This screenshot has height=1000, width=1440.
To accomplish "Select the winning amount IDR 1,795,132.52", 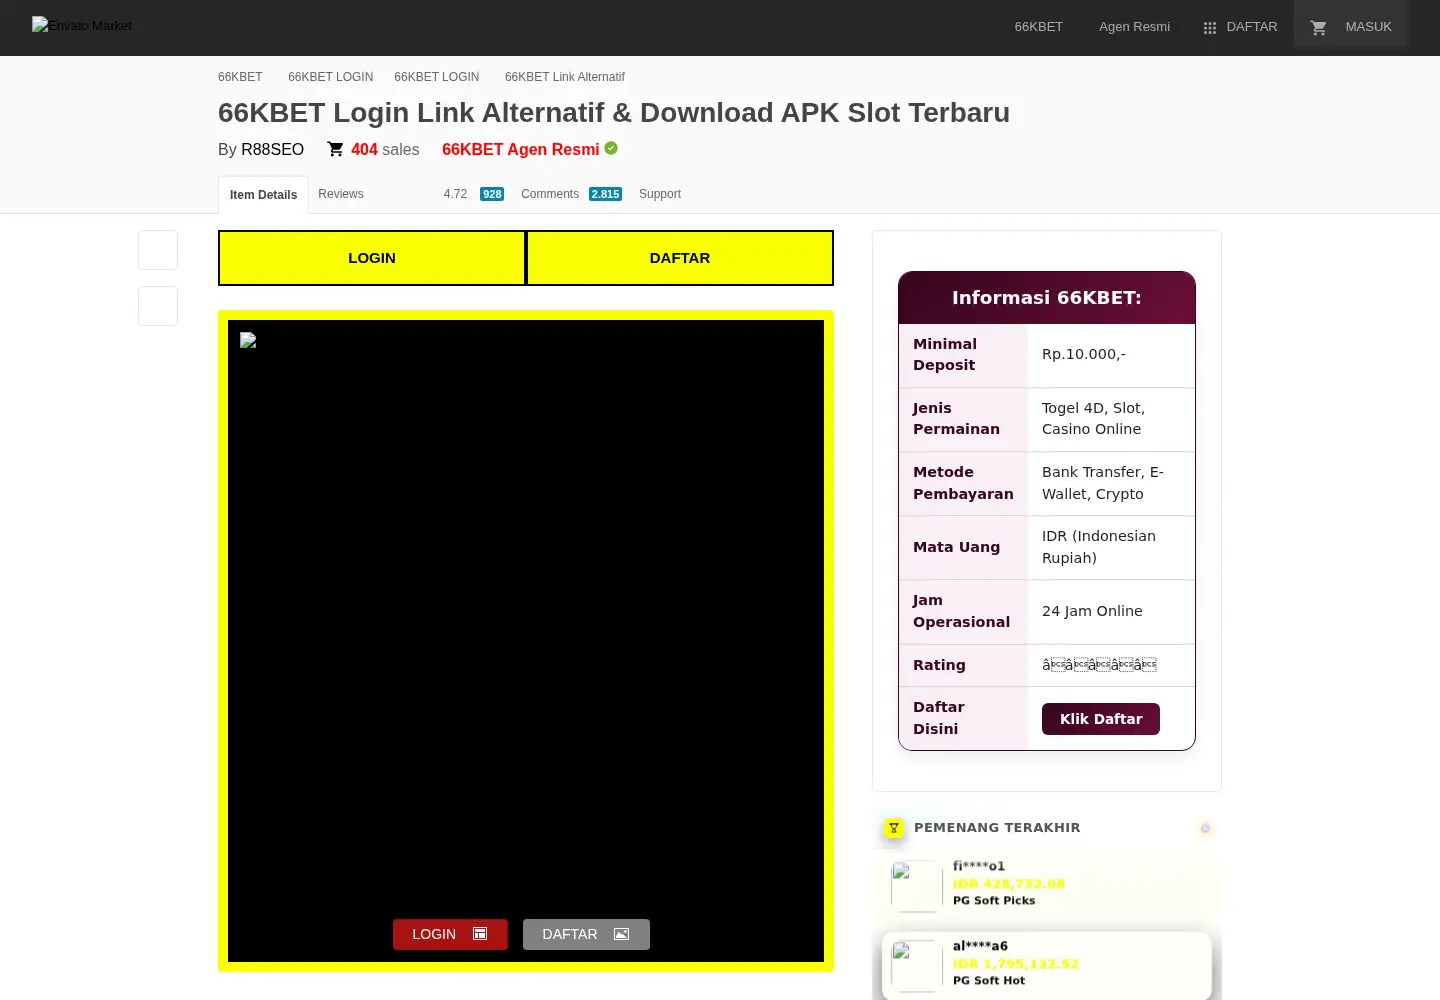I will click(x=1016, y=964).
